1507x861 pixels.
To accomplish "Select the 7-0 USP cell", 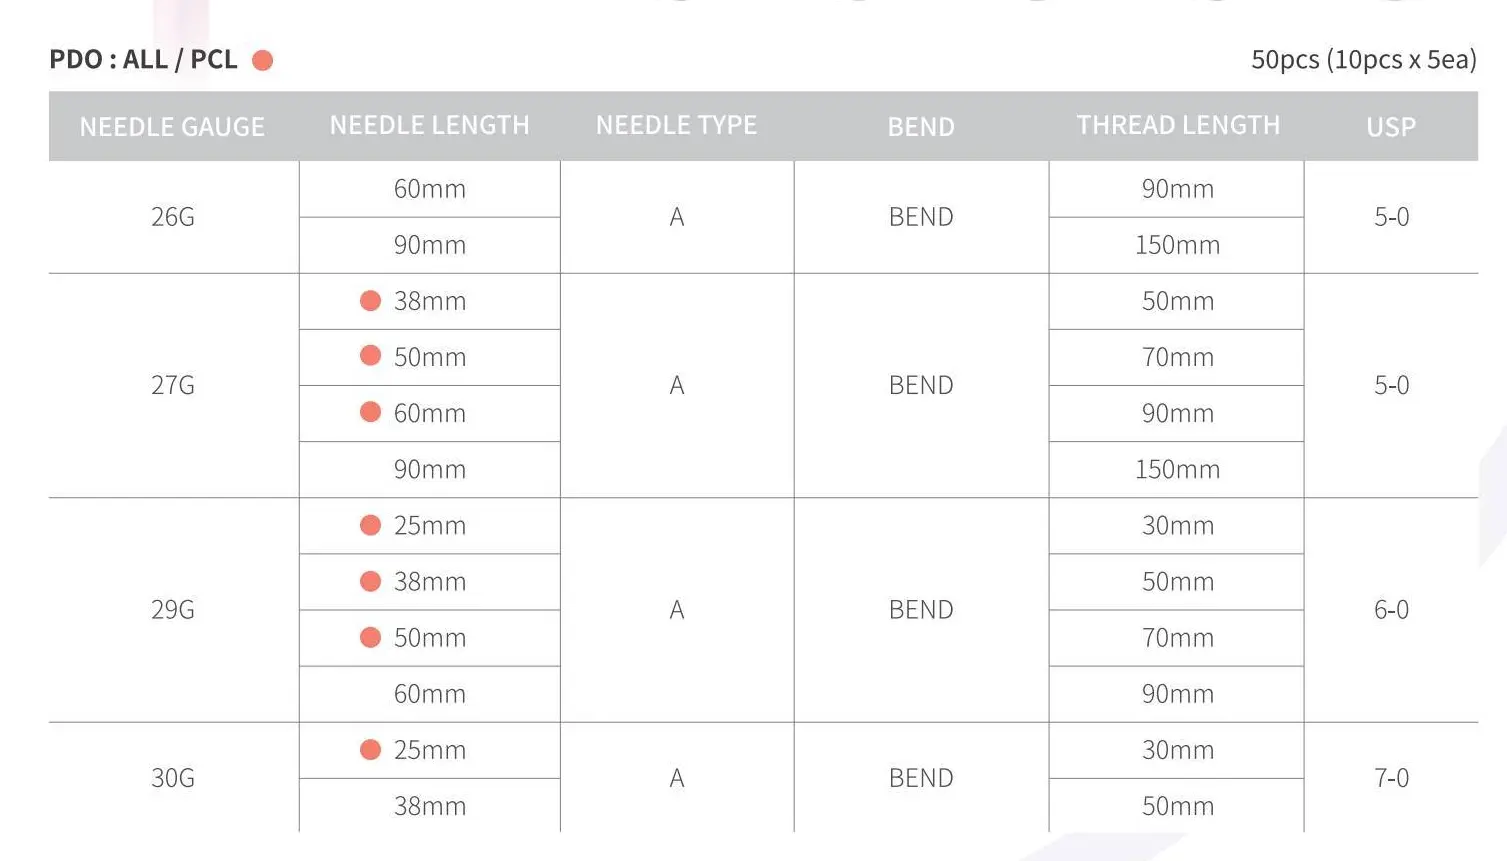I will click(x=1391, y=778).
